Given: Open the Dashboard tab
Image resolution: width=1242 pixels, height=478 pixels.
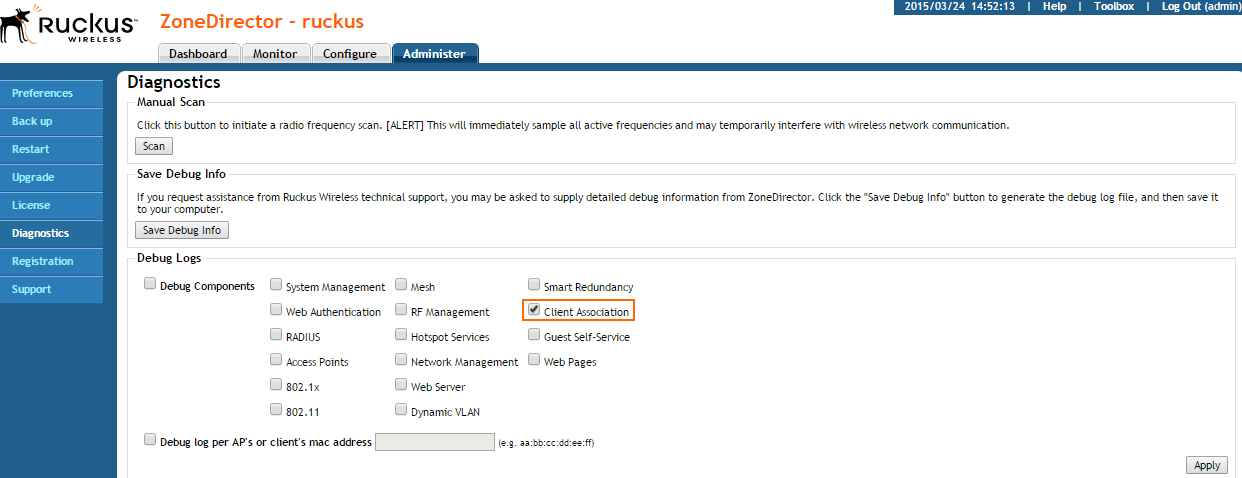Looking at the screenshot, I should [x=198, y=54].
